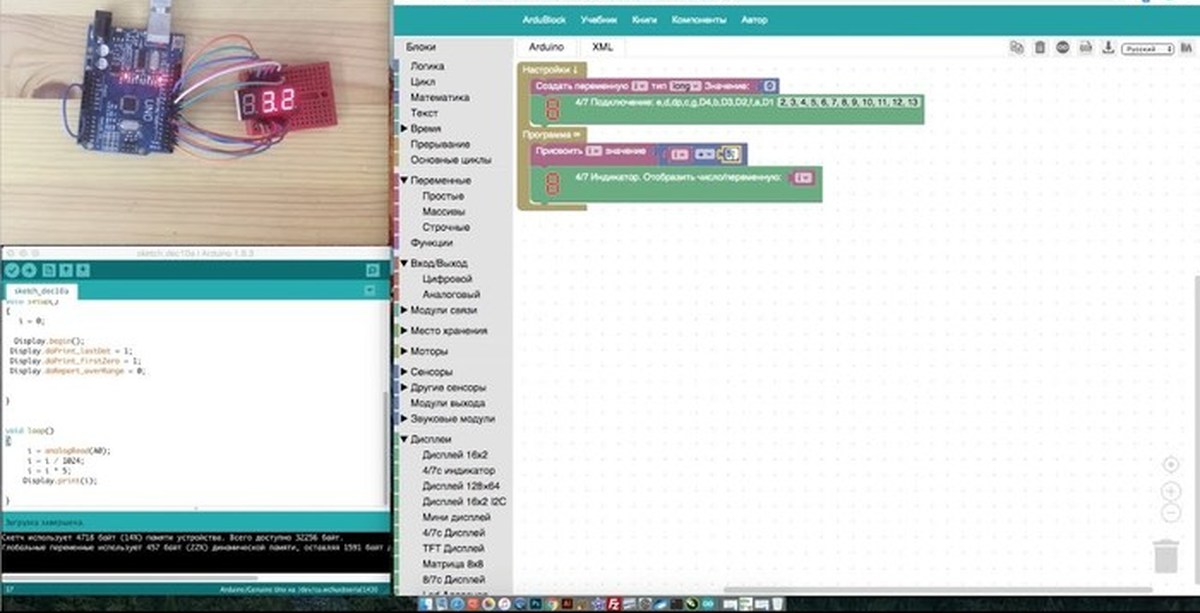Click the New sketch icon in Arduino toolbar

[x=48, y=271]
